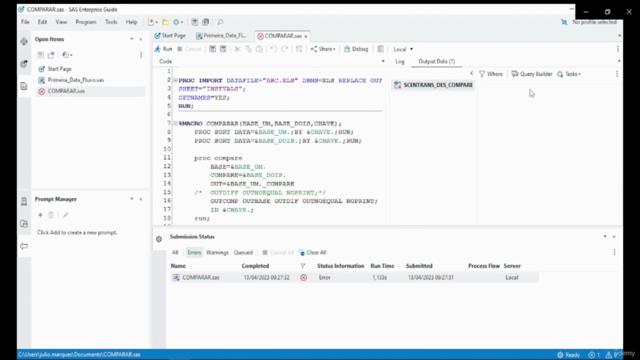Screen dimensions: 640x360
Task: Toggle the Queued submission filter
Action: (243, 253)
